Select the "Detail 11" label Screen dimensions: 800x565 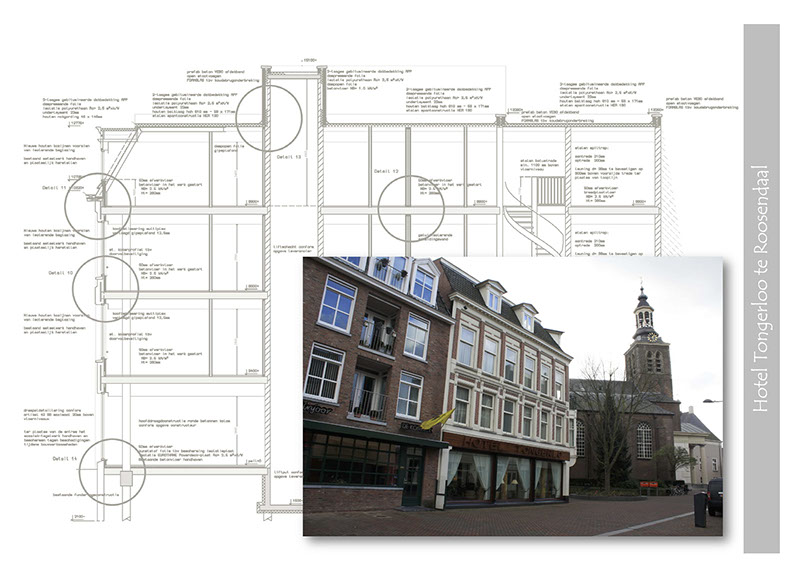[55, 188]
